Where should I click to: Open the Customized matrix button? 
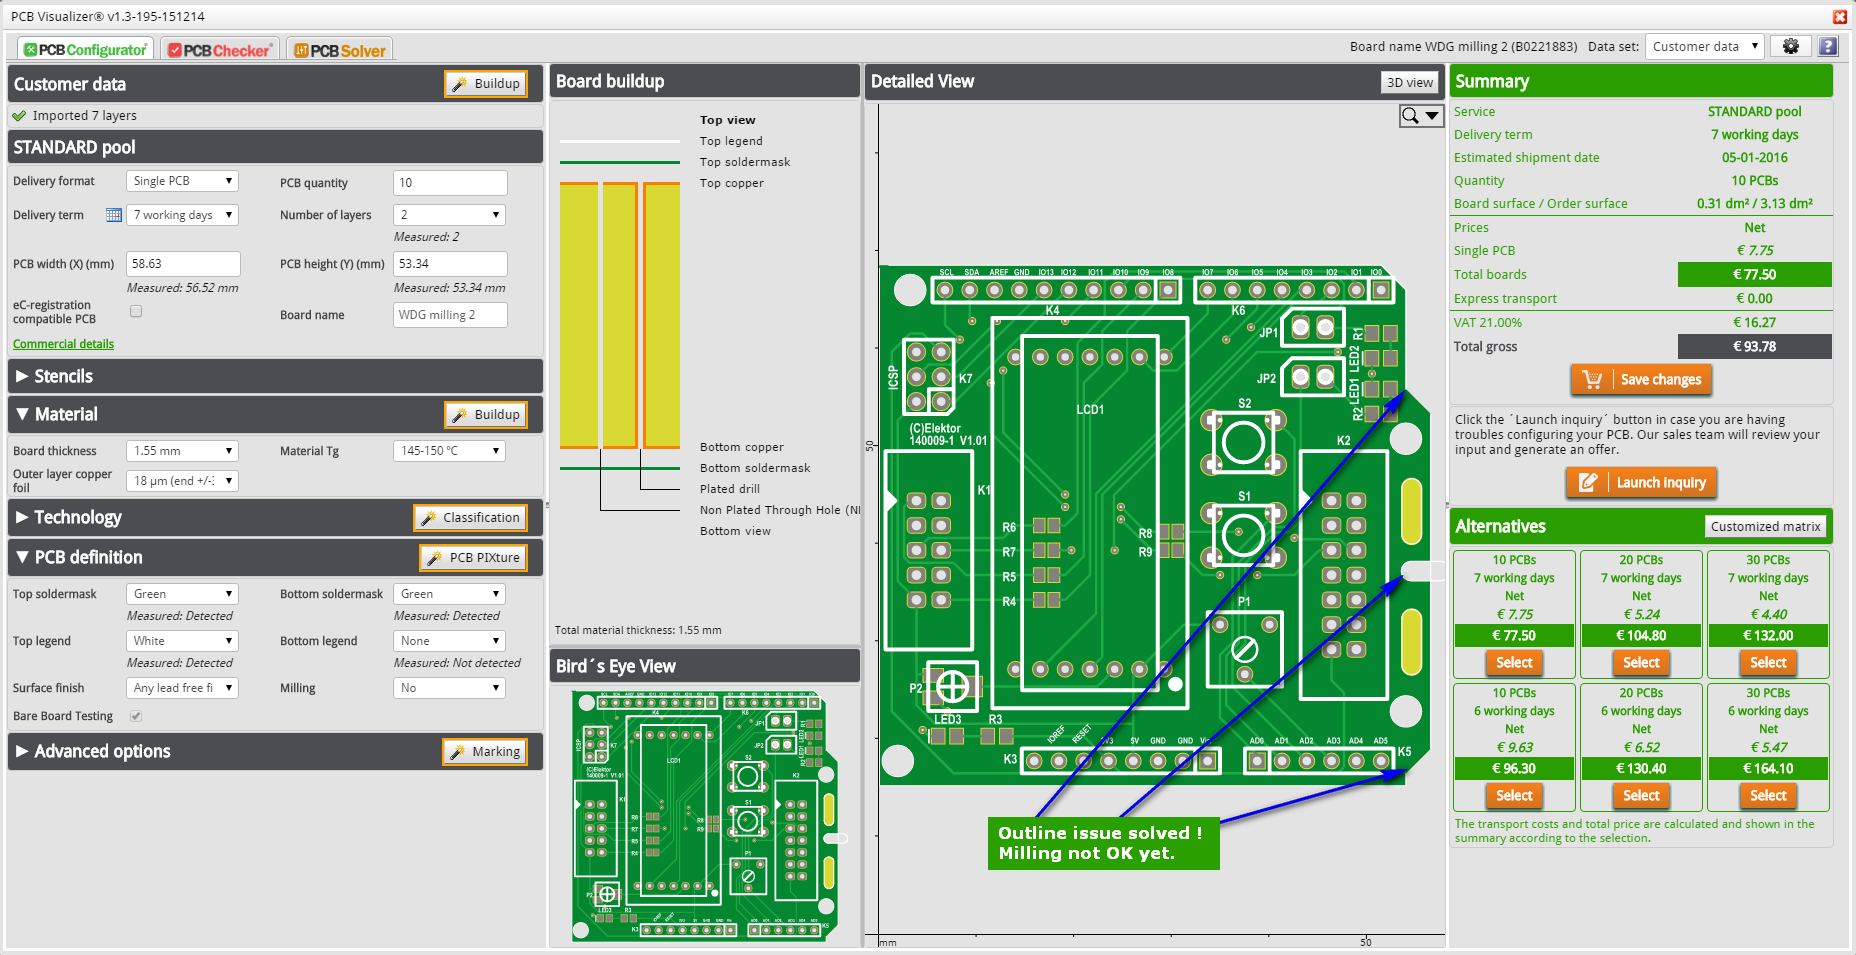pyautogui.click(x=1765, y=526)
